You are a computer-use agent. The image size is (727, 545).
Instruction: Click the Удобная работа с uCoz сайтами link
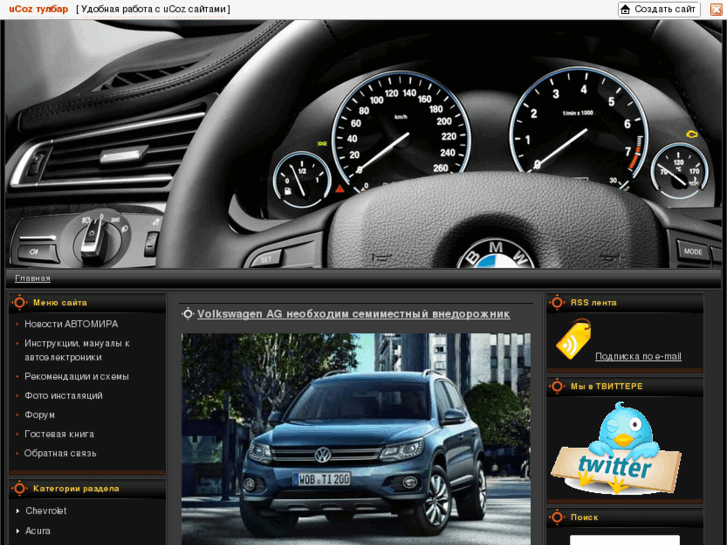coord(153,9)
